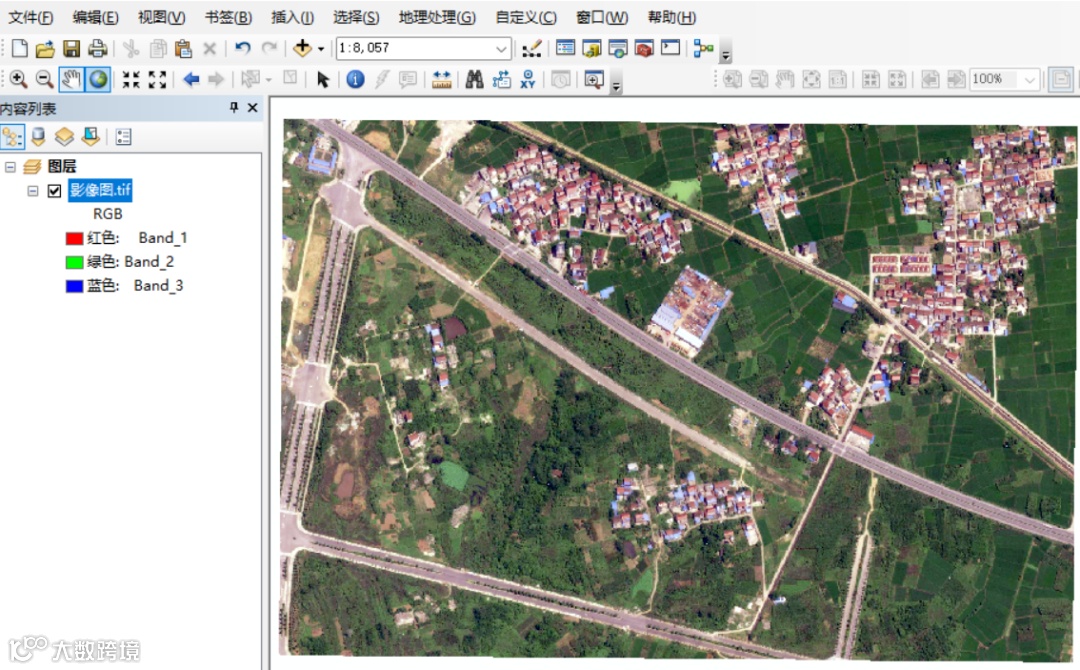Viewport: 1080px width, 670px height.
Task: Click the Save document icon
Action: (71, 48)
